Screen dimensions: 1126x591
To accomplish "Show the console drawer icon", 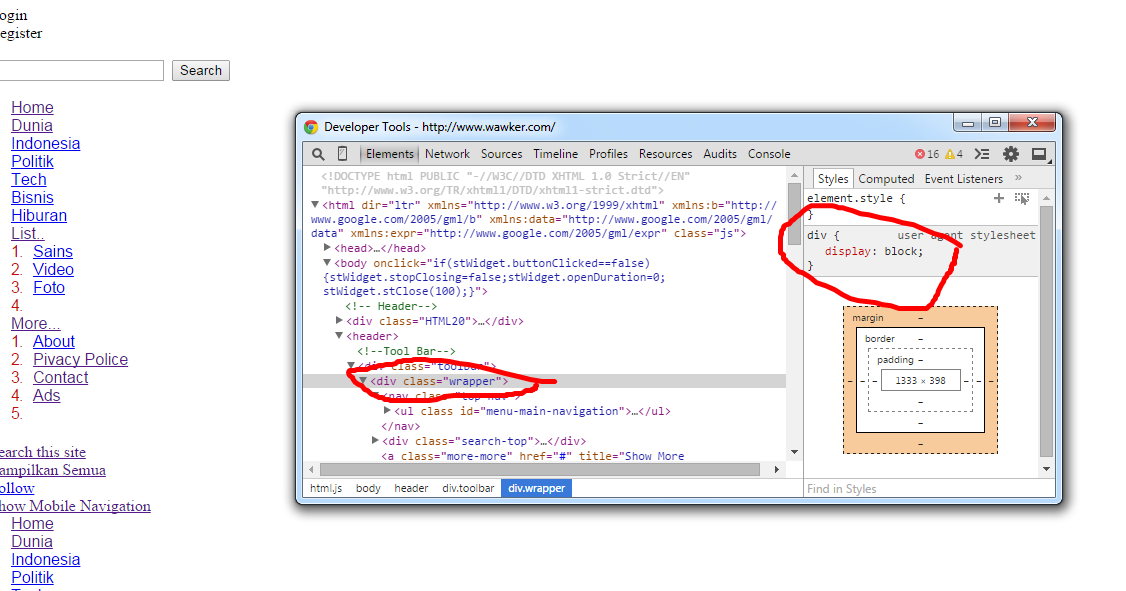I will point(982,154).
